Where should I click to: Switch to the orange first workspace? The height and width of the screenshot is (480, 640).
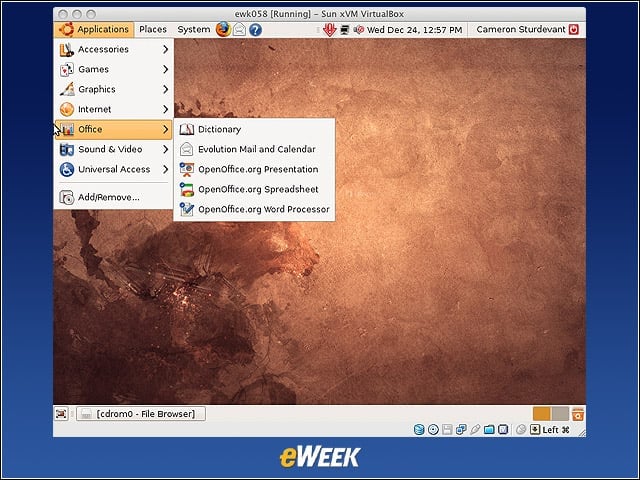tap(541, 414)
